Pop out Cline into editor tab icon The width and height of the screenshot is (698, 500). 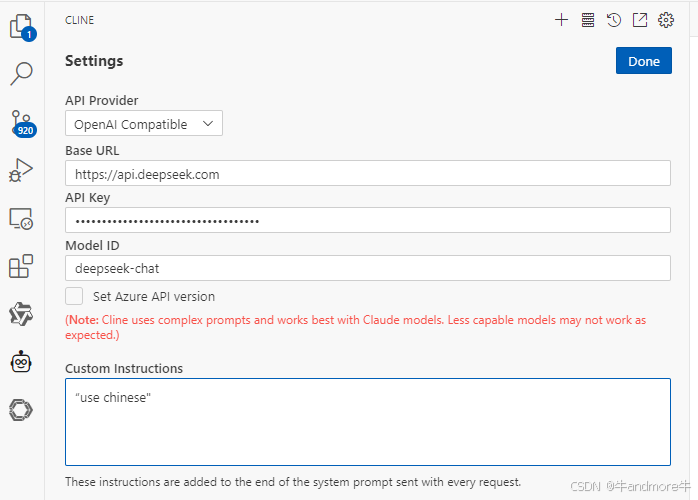tap(640, 20)
